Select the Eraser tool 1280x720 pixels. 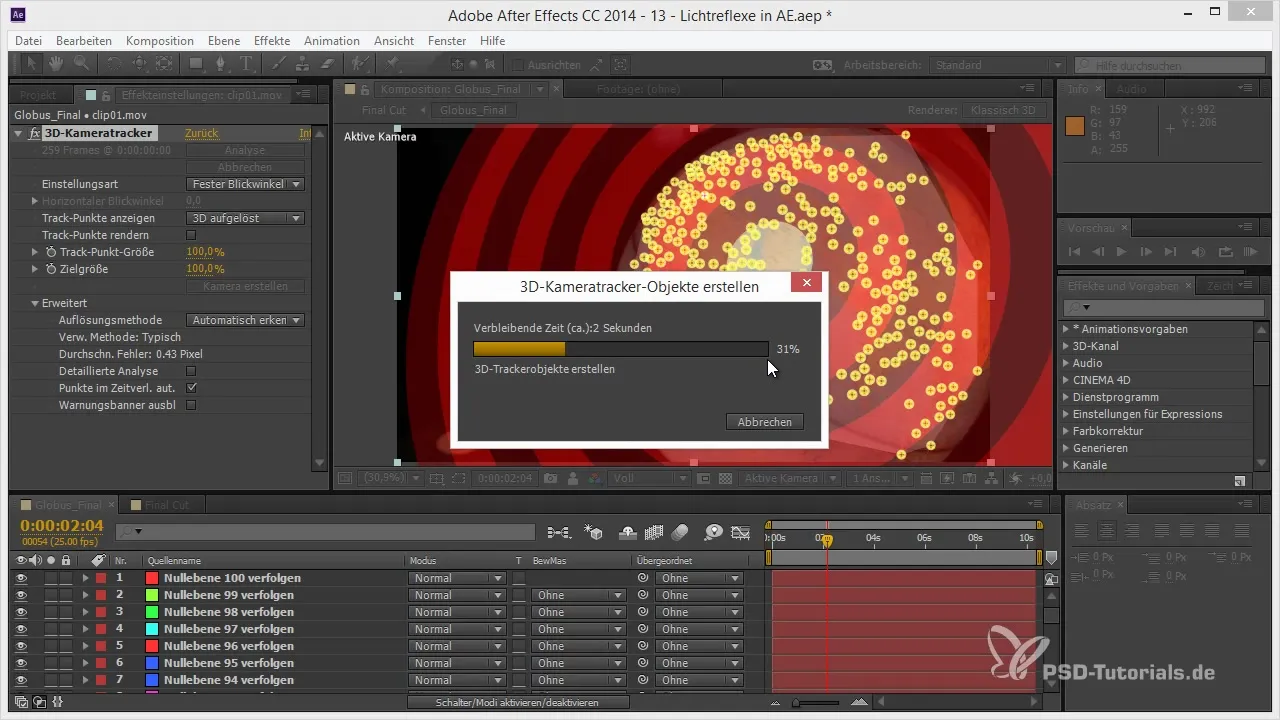pyautogui.click(x=328, y=64)
